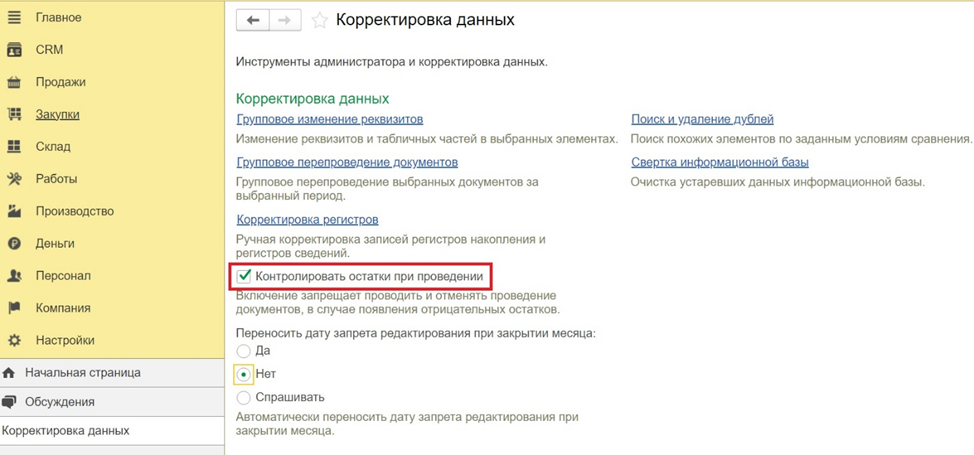Open the CRM section icon

14,50
